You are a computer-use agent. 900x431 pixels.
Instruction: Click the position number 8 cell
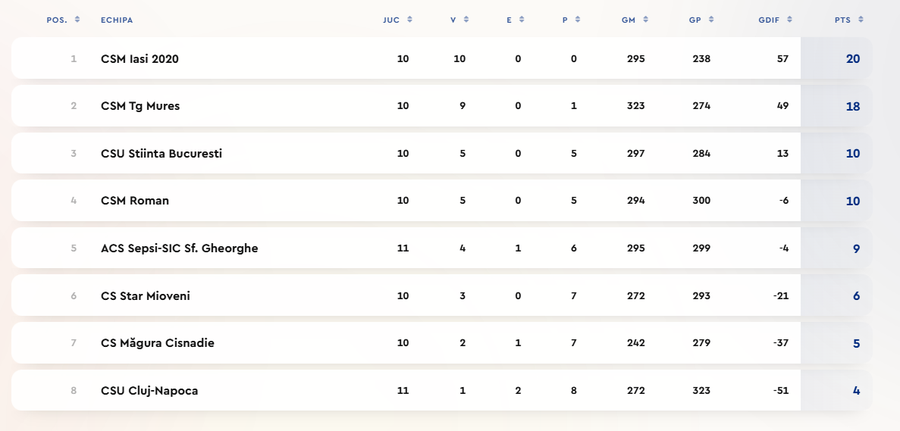pyautogui.click(x=73, y=391)
